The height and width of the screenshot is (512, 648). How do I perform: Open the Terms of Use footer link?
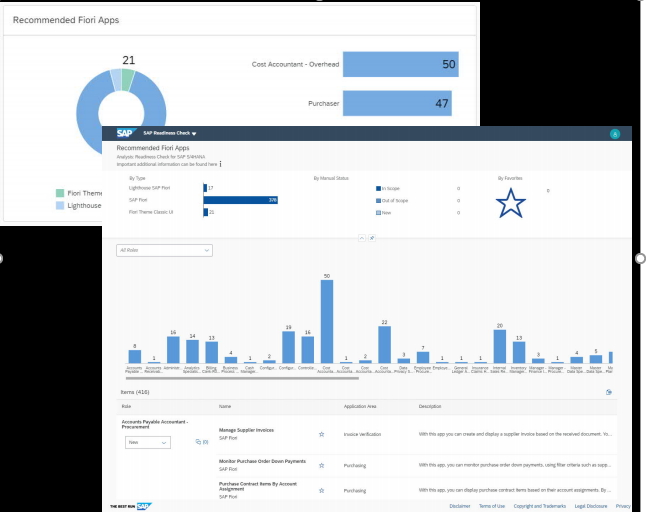(492, 506)
